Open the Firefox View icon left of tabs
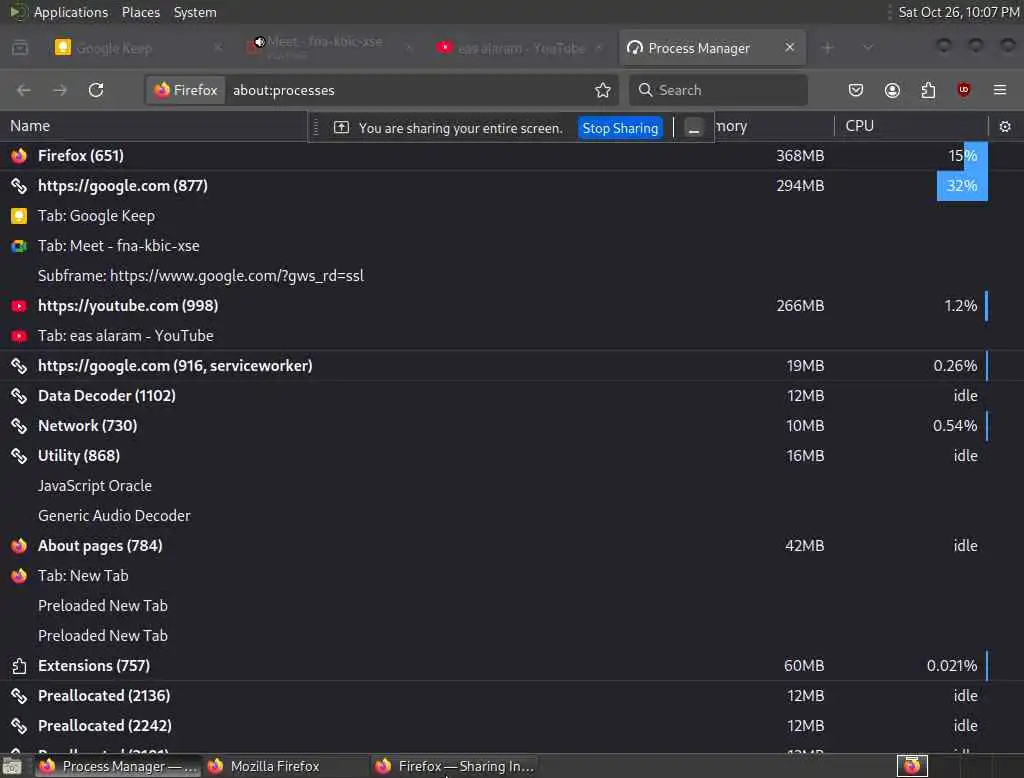The image size is (1024, 778). [x=20, y=48]
